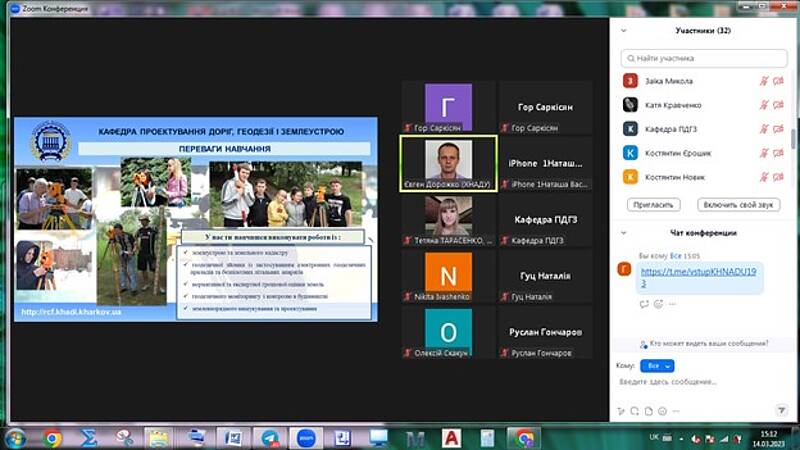Toggle microphone for Костянтин Новик
The image size is (800, 450).
pyautogui.click(x=763, y=177)
